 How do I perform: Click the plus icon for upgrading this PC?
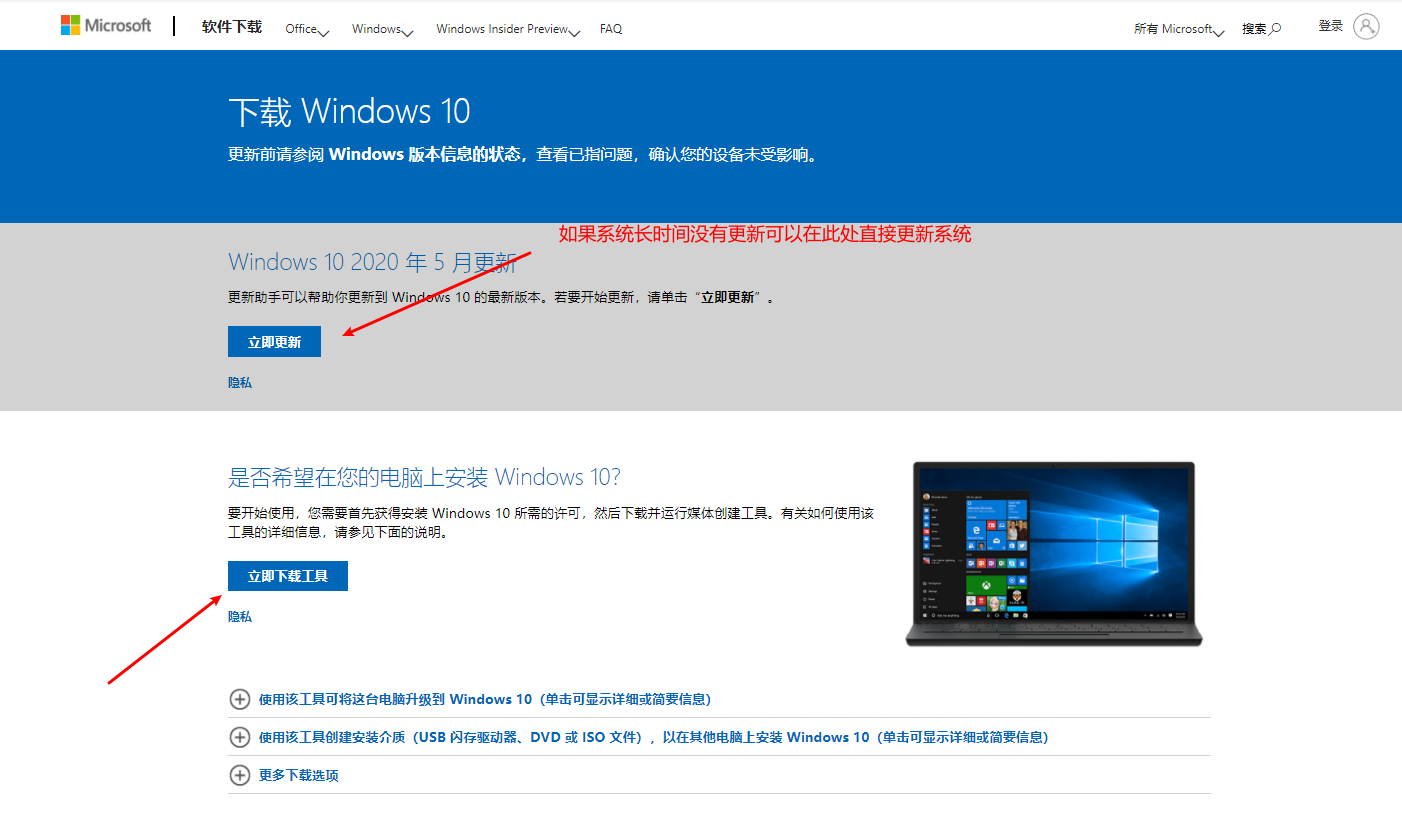click(240, 699)
